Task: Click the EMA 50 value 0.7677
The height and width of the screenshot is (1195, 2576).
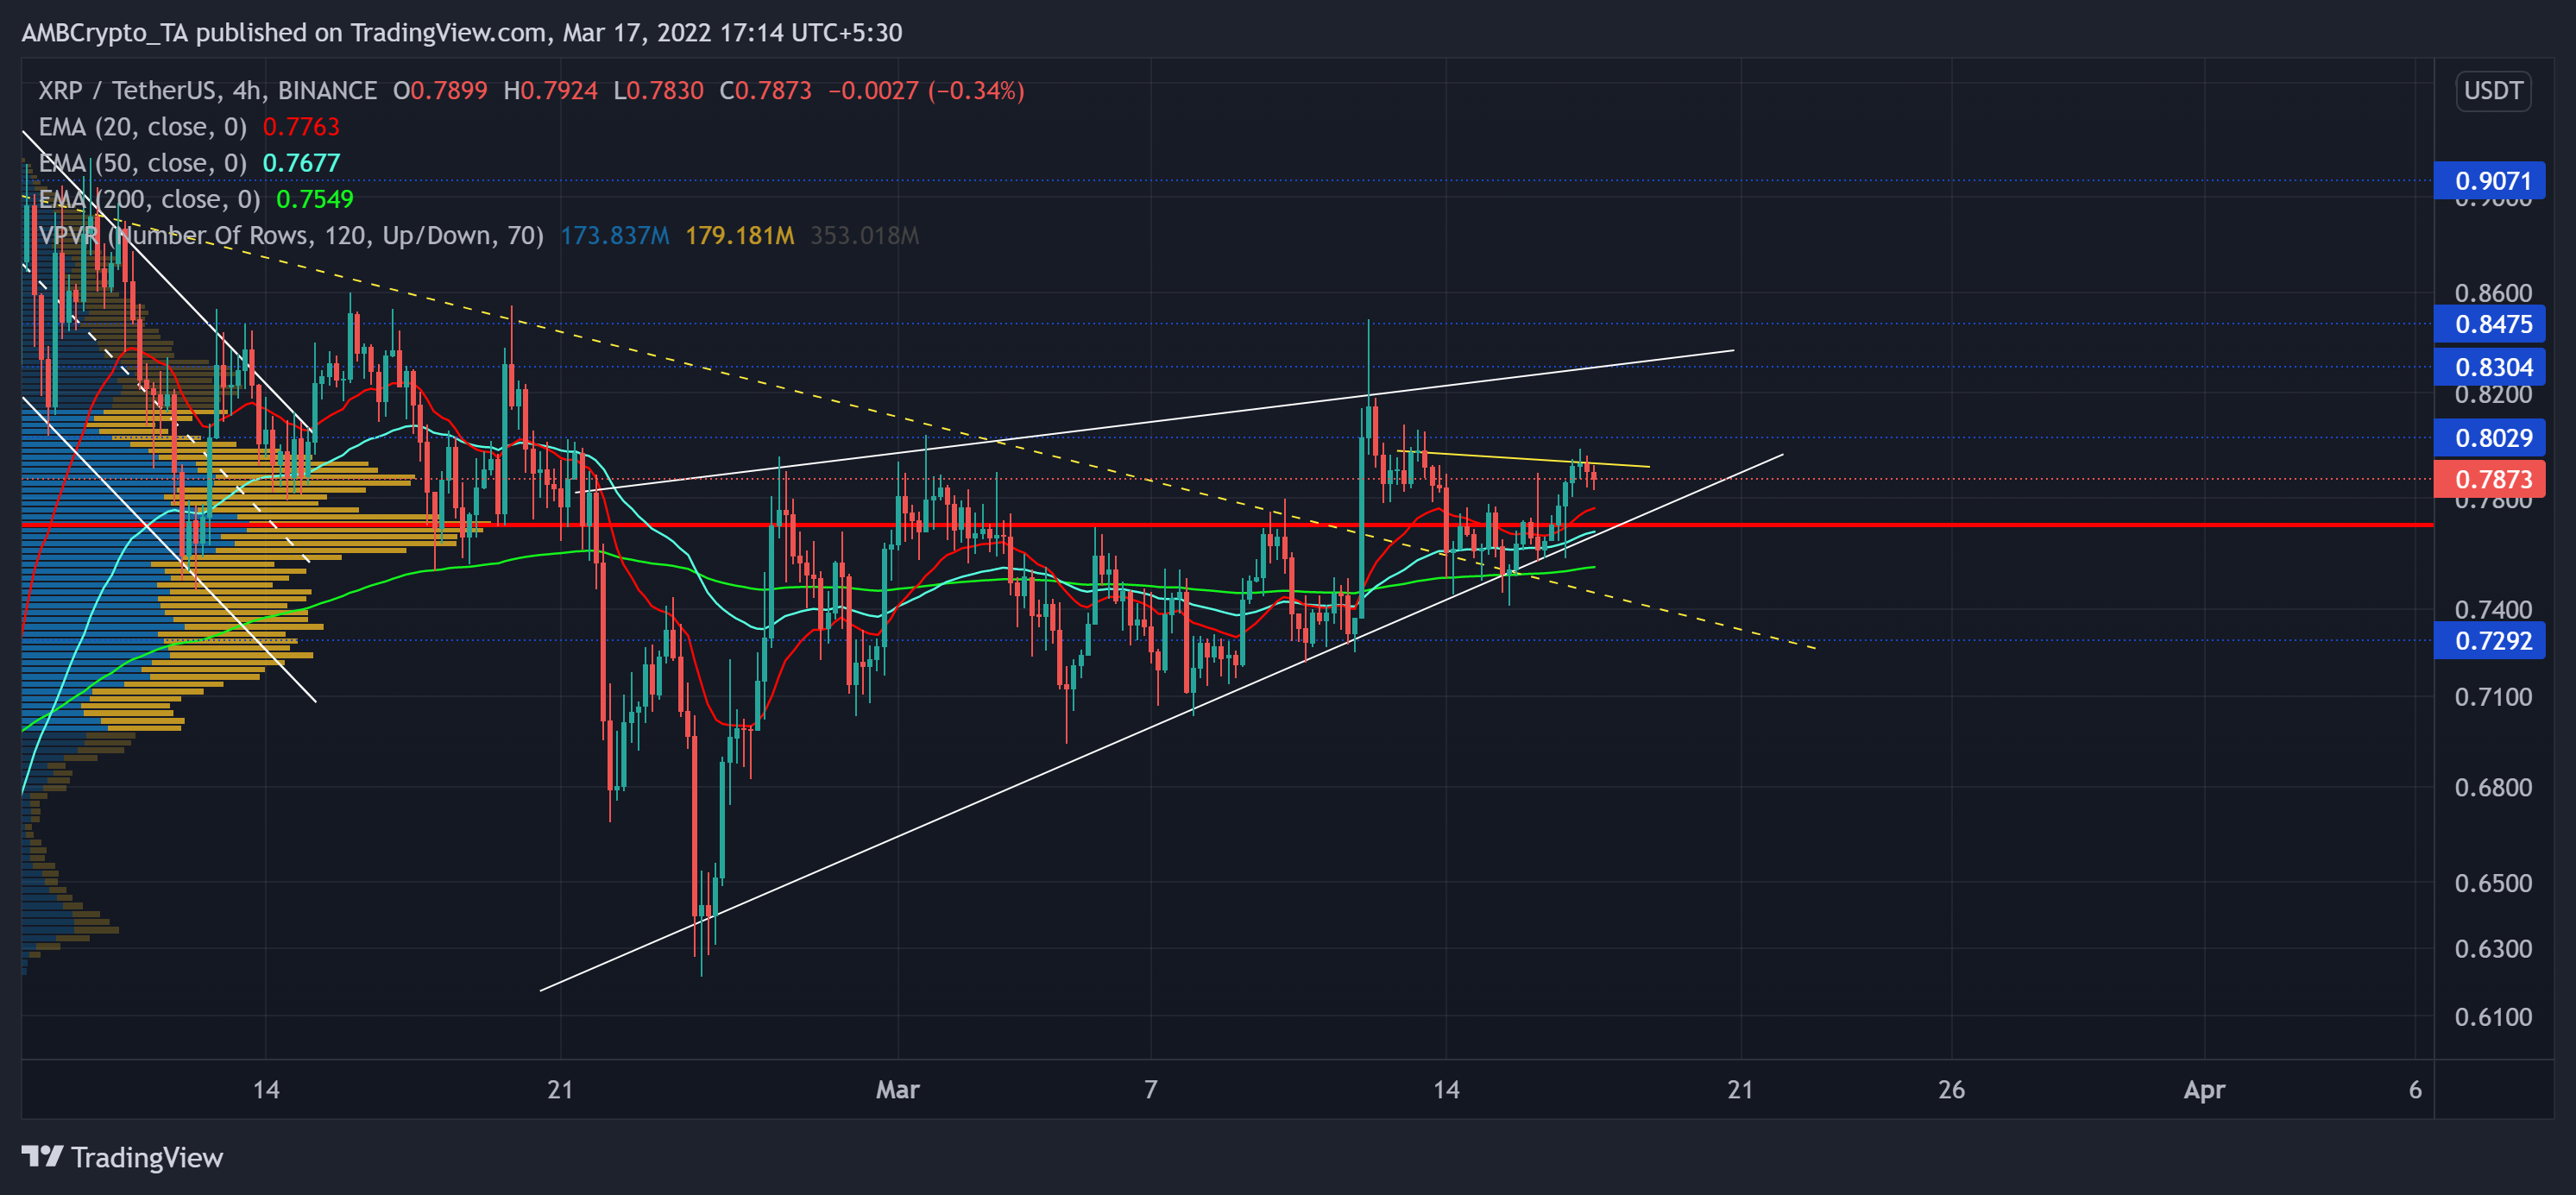Action: [x=301, y=163]
